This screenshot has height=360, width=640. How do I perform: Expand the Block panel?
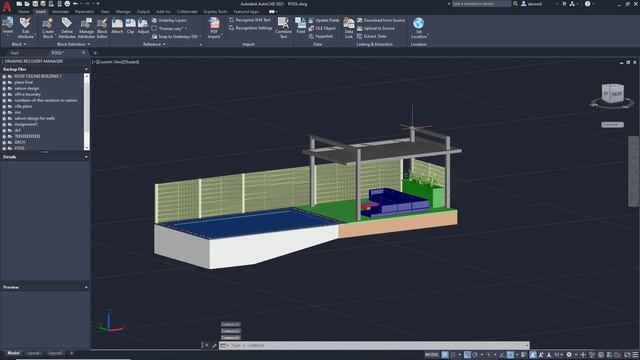click(19, 44)
